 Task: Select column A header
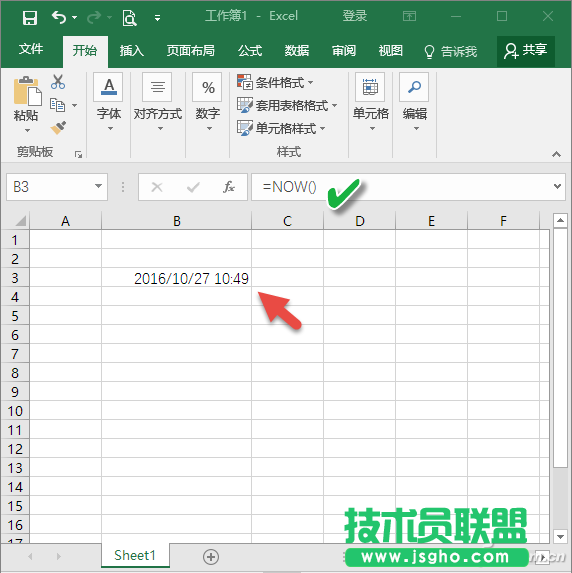coord(65,221)
